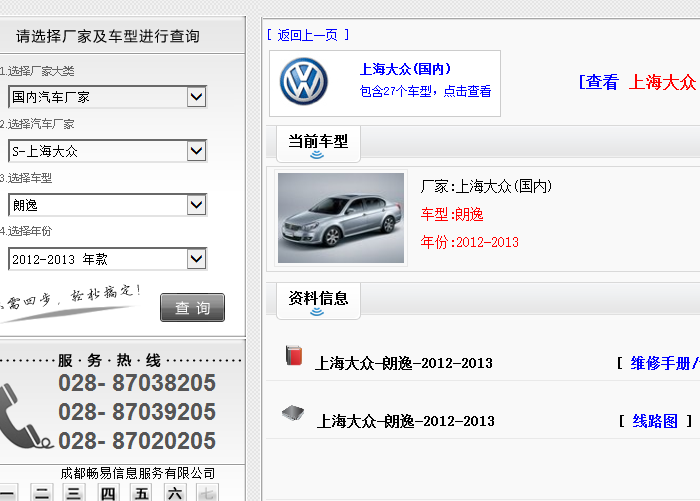Image resolution: width=700 pixels, height=501 pixels.
Task: Click the 请选择厂家及车型进行查询 header
Action: [x=108, y=36]
